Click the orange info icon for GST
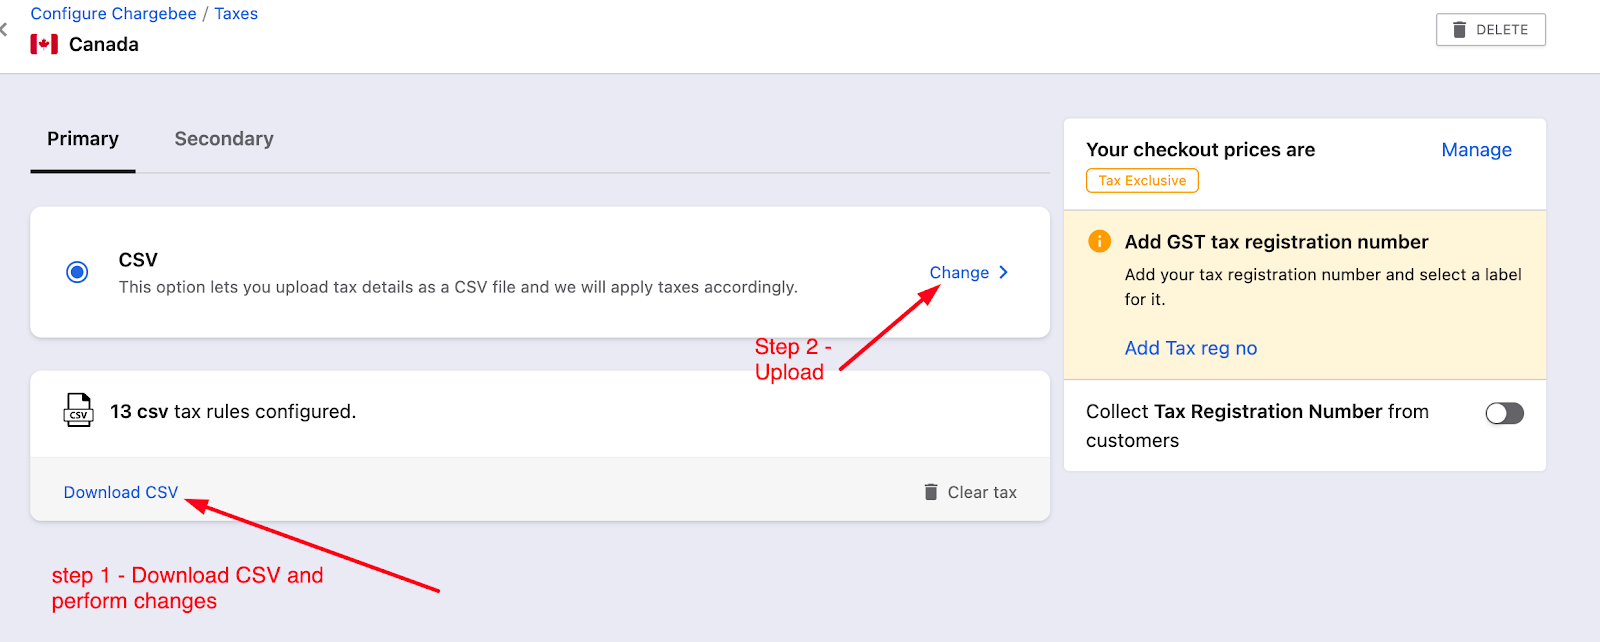 click(1099, 241)
